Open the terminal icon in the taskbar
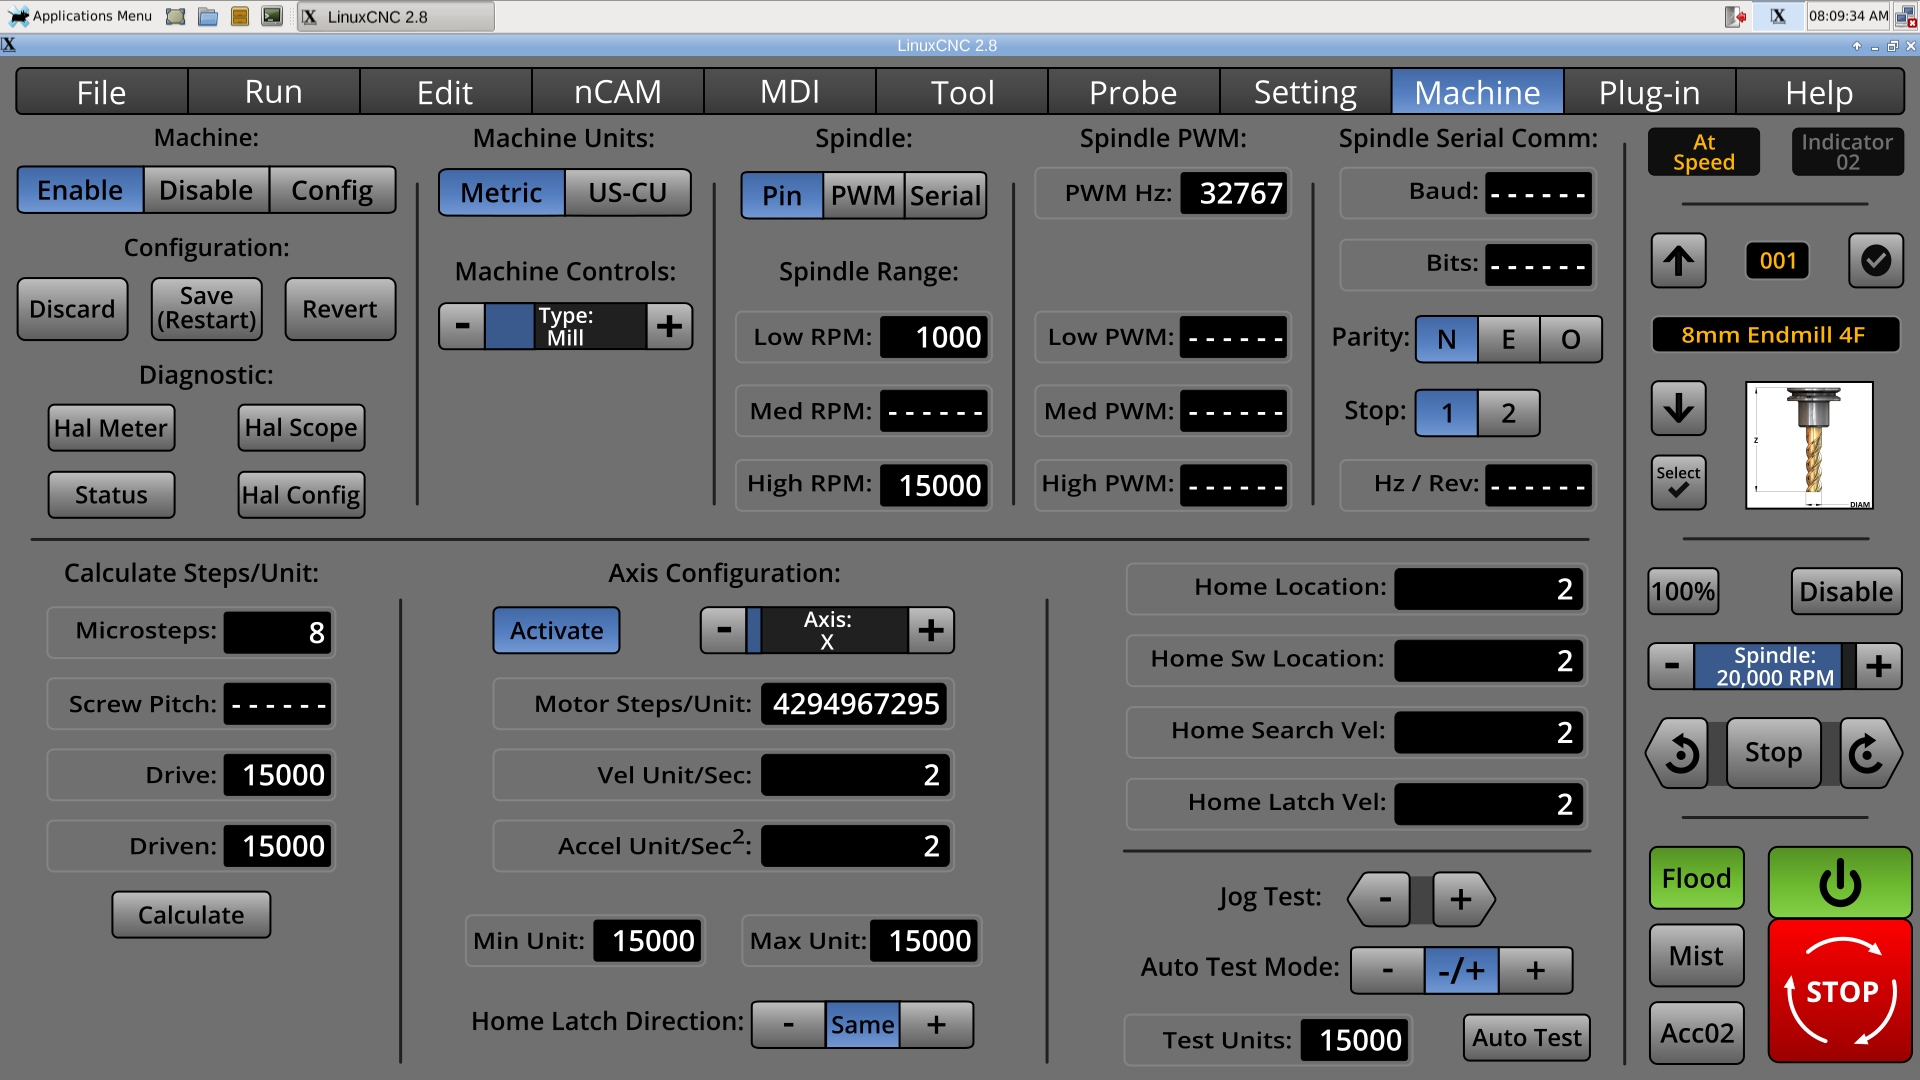 (x=272, y=16)
